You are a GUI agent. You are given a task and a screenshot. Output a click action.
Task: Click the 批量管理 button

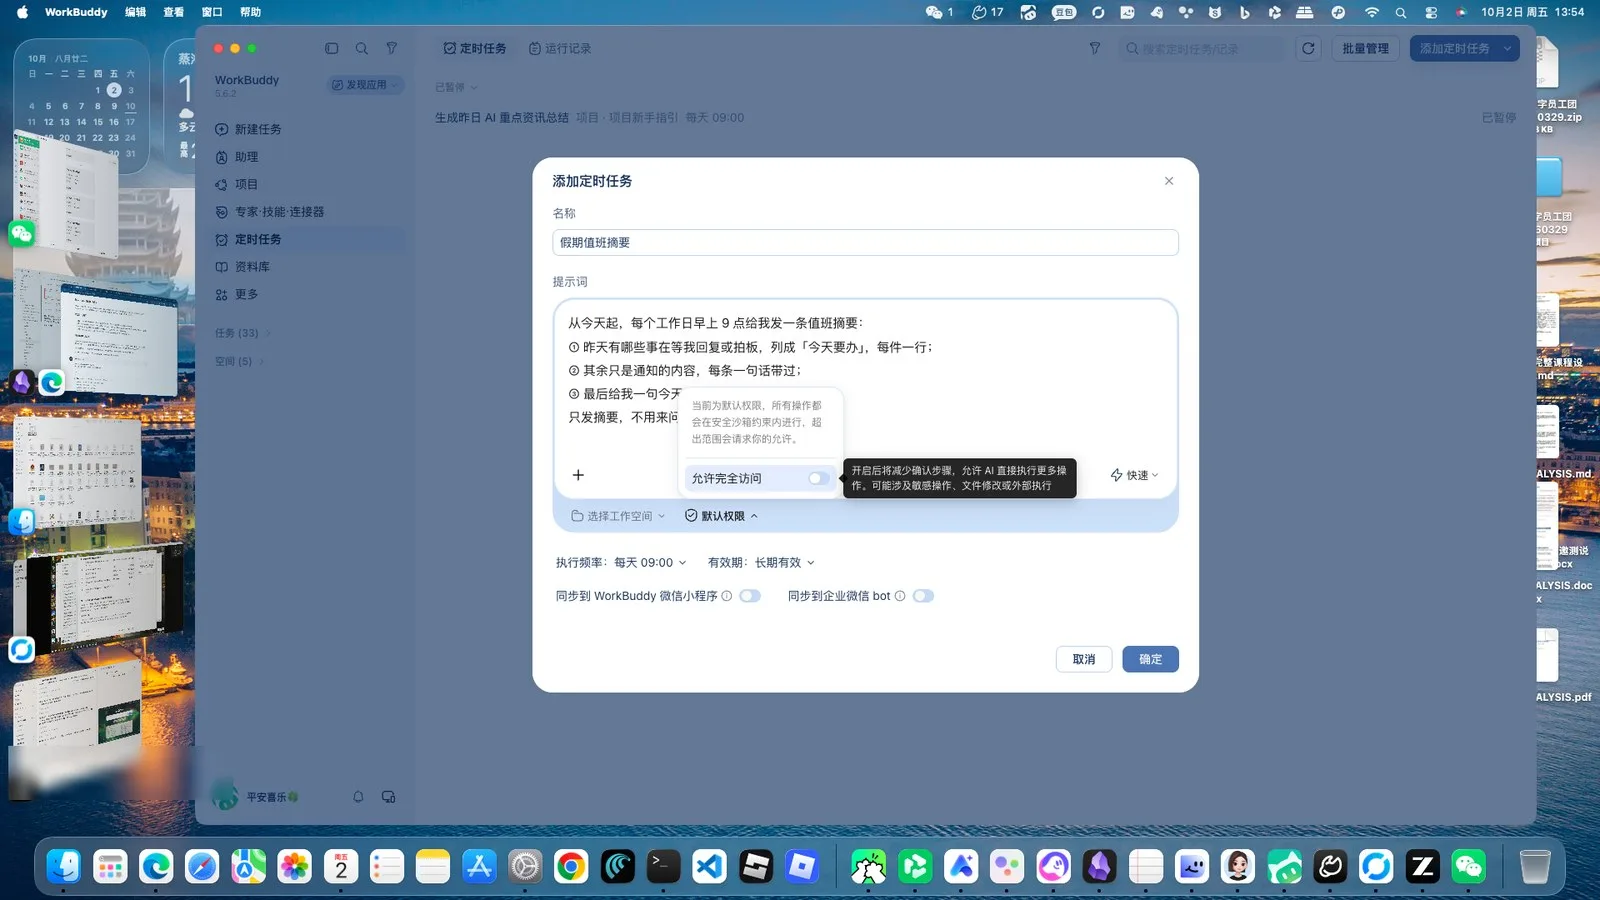(1365, 48)
